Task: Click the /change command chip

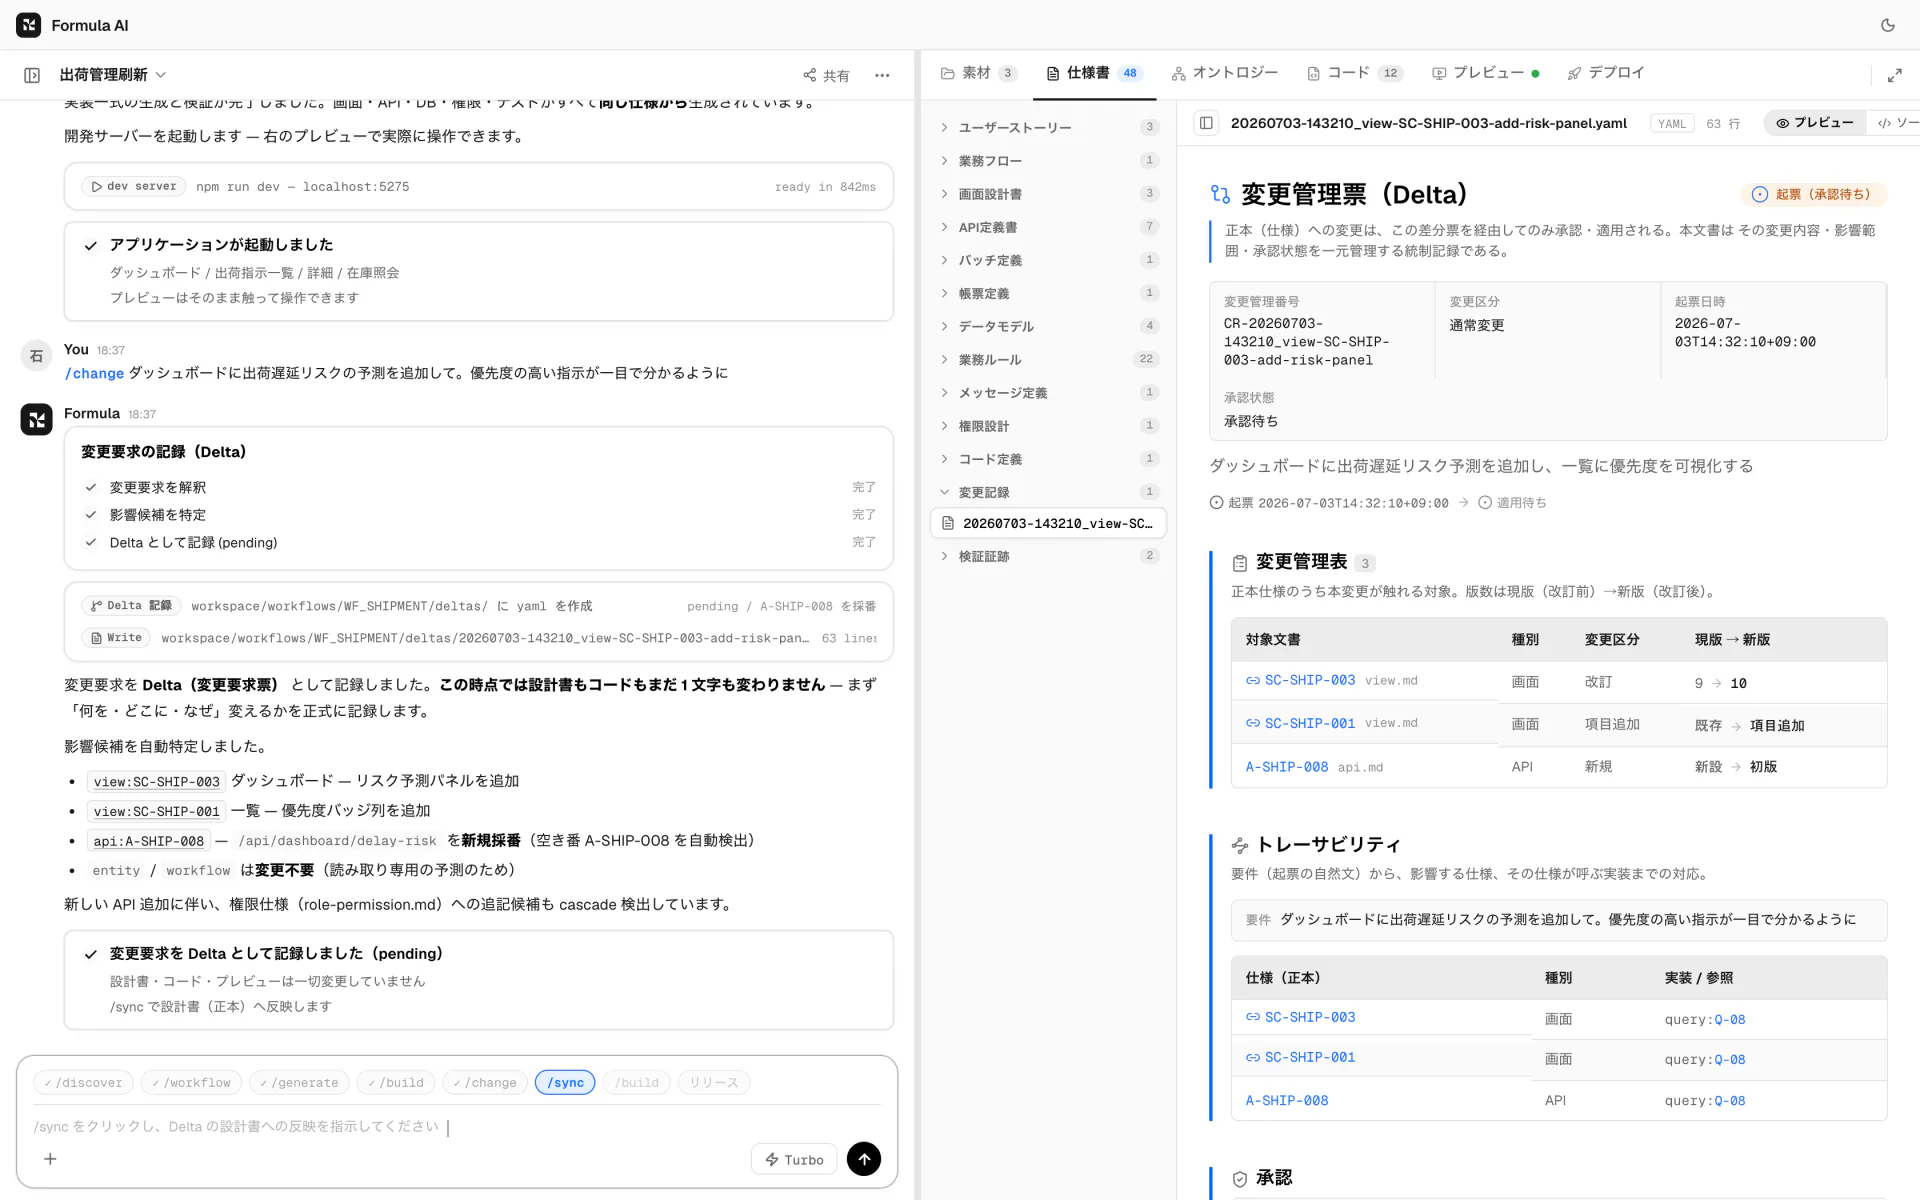Action: pos(484,1082)
